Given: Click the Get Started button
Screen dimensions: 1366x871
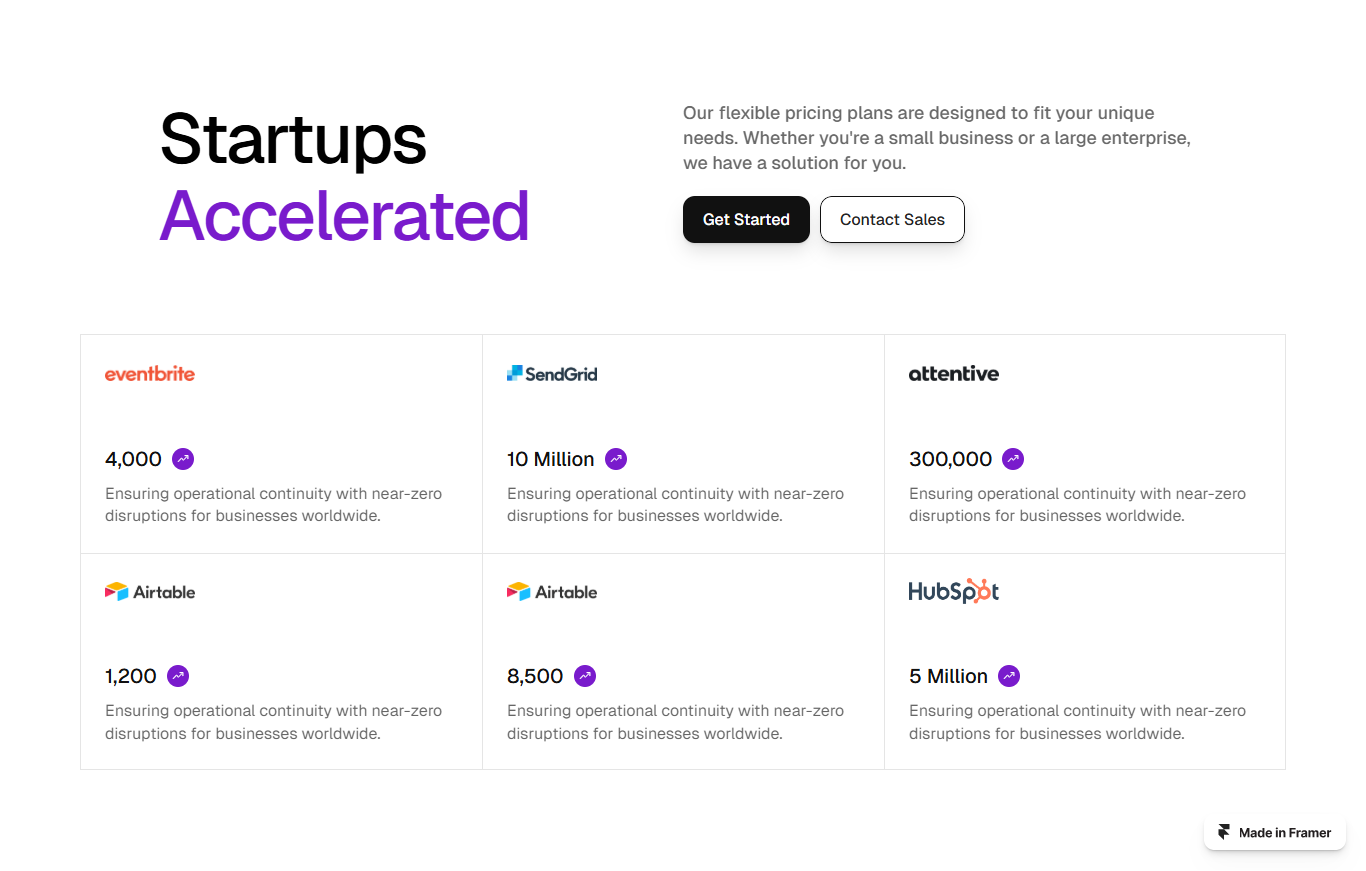Looking at the screenshot, I should tap(746, 219).
